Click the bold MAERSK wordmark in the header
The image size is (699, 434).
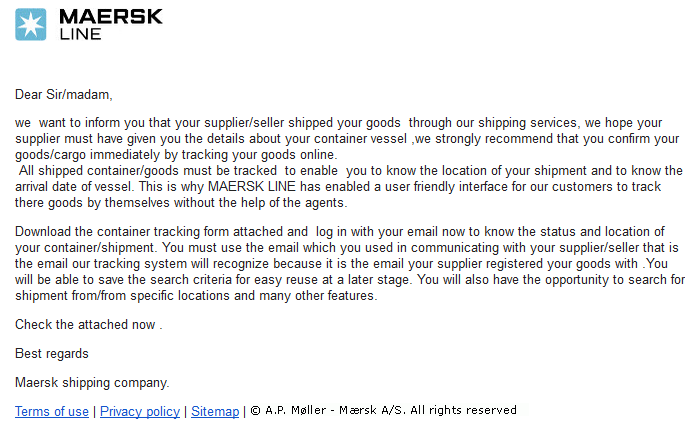pos(111,16)
